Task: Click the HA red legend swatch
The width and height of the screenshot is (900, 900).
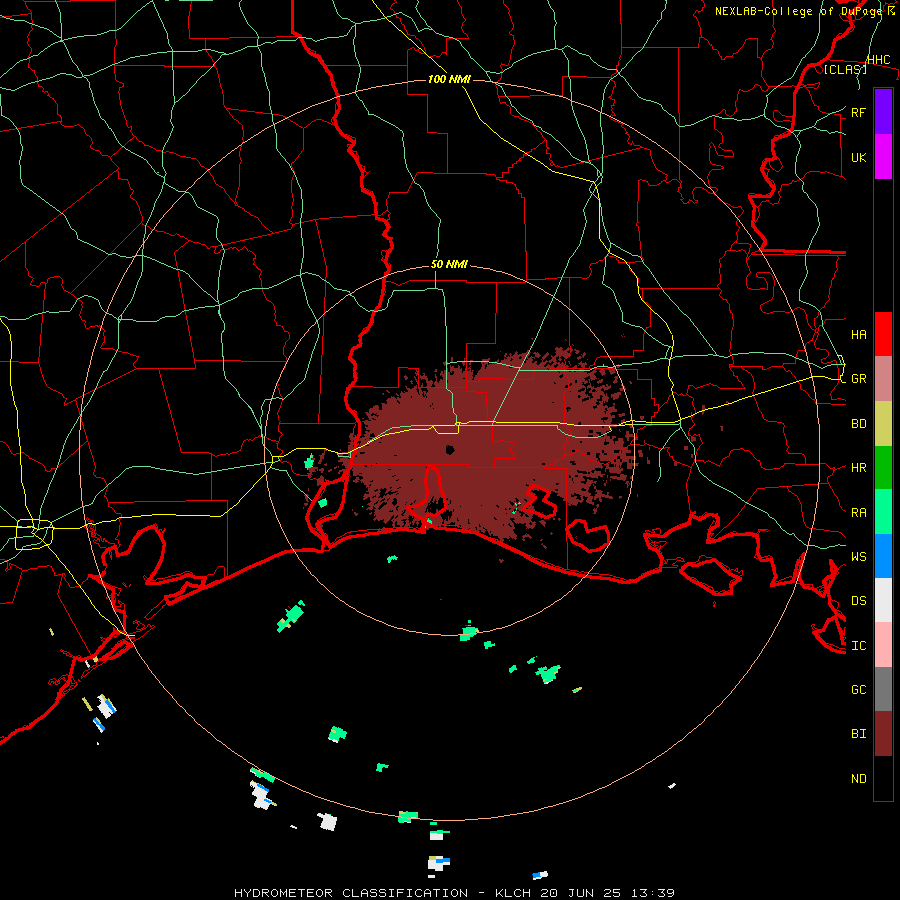Action: pyautogui.click(x=883, y=334)
